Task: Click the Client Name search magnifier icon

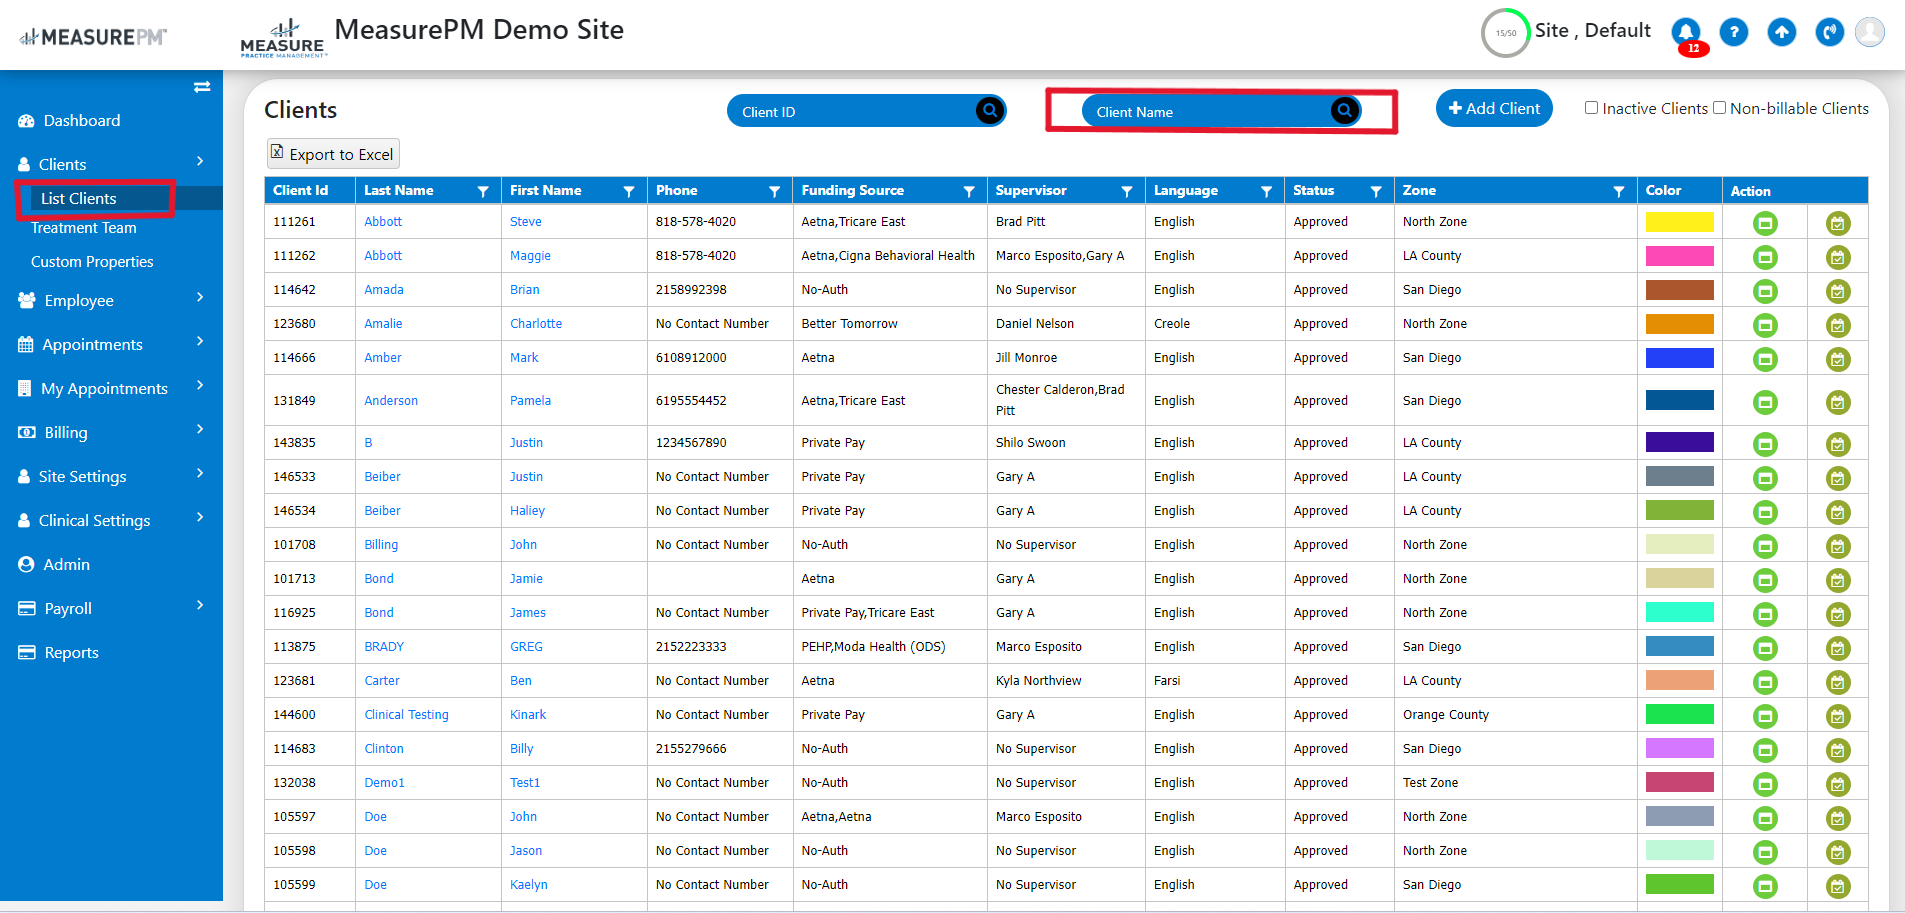Action: click(1345, 111)
